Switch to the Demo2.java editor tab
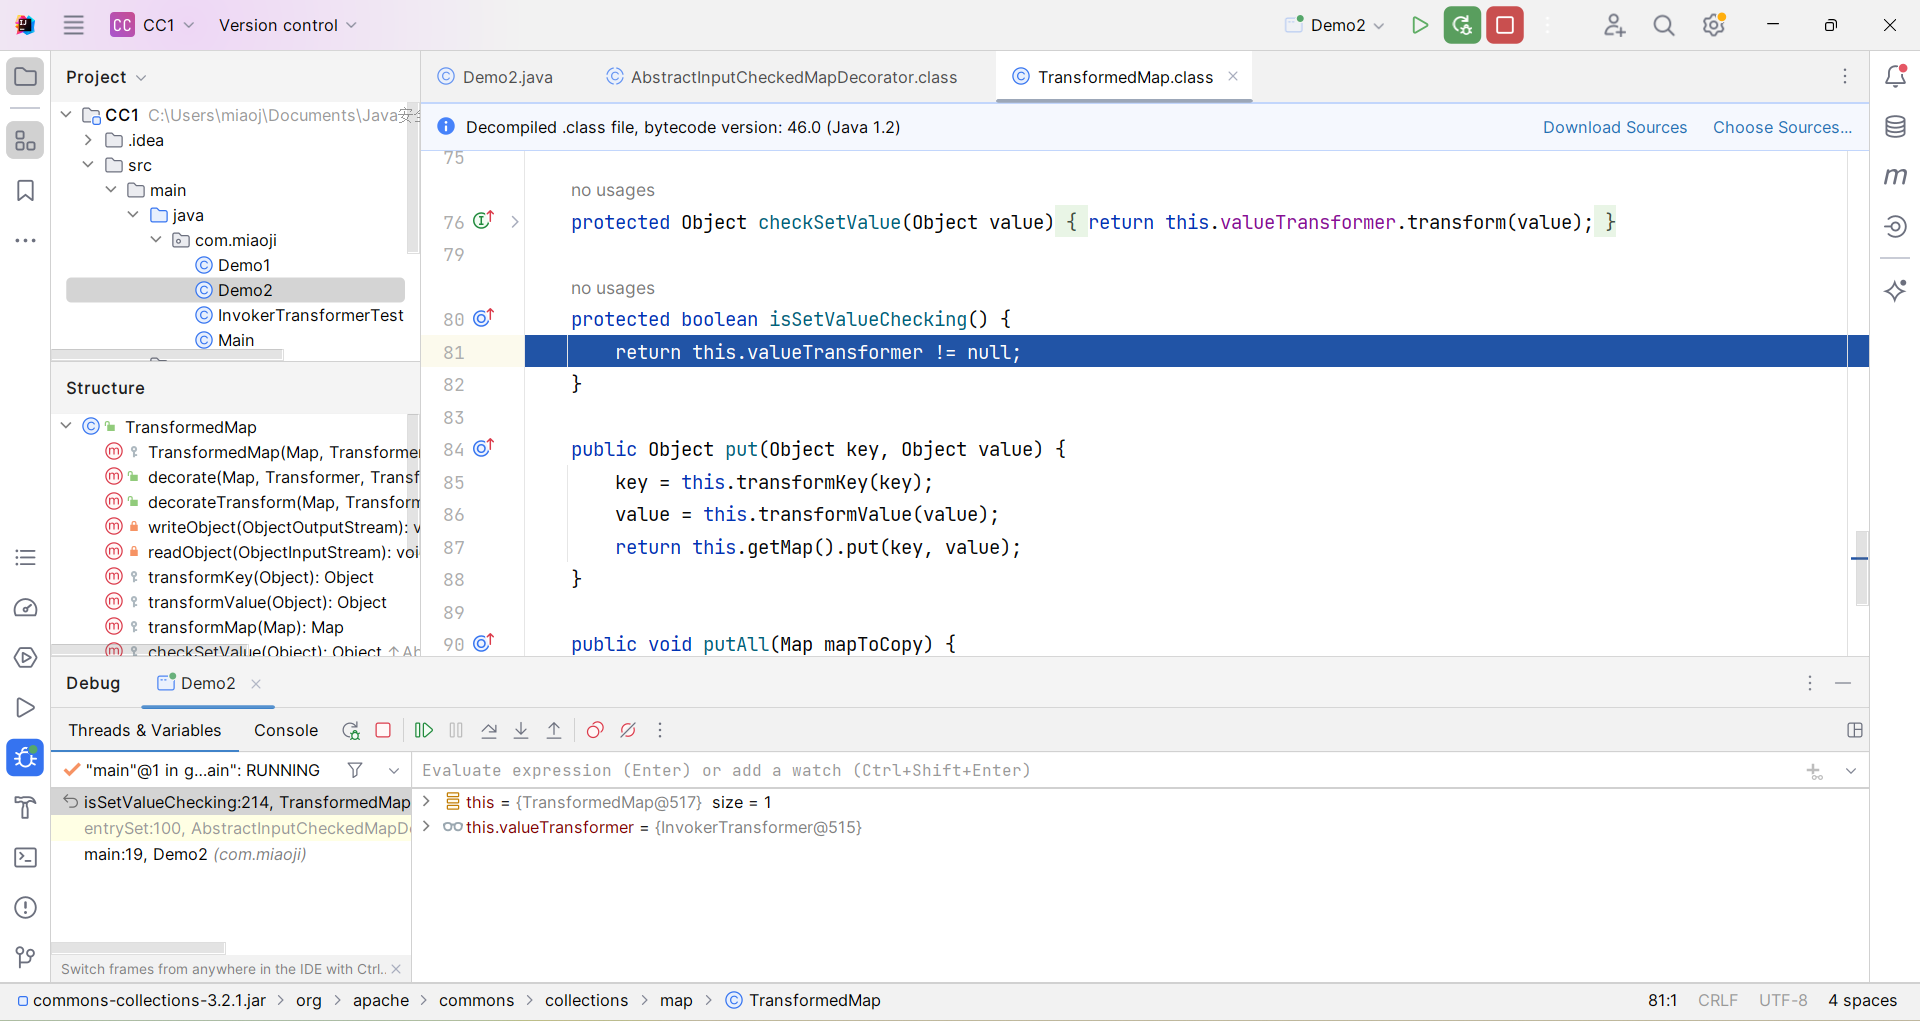 [507, 77]
